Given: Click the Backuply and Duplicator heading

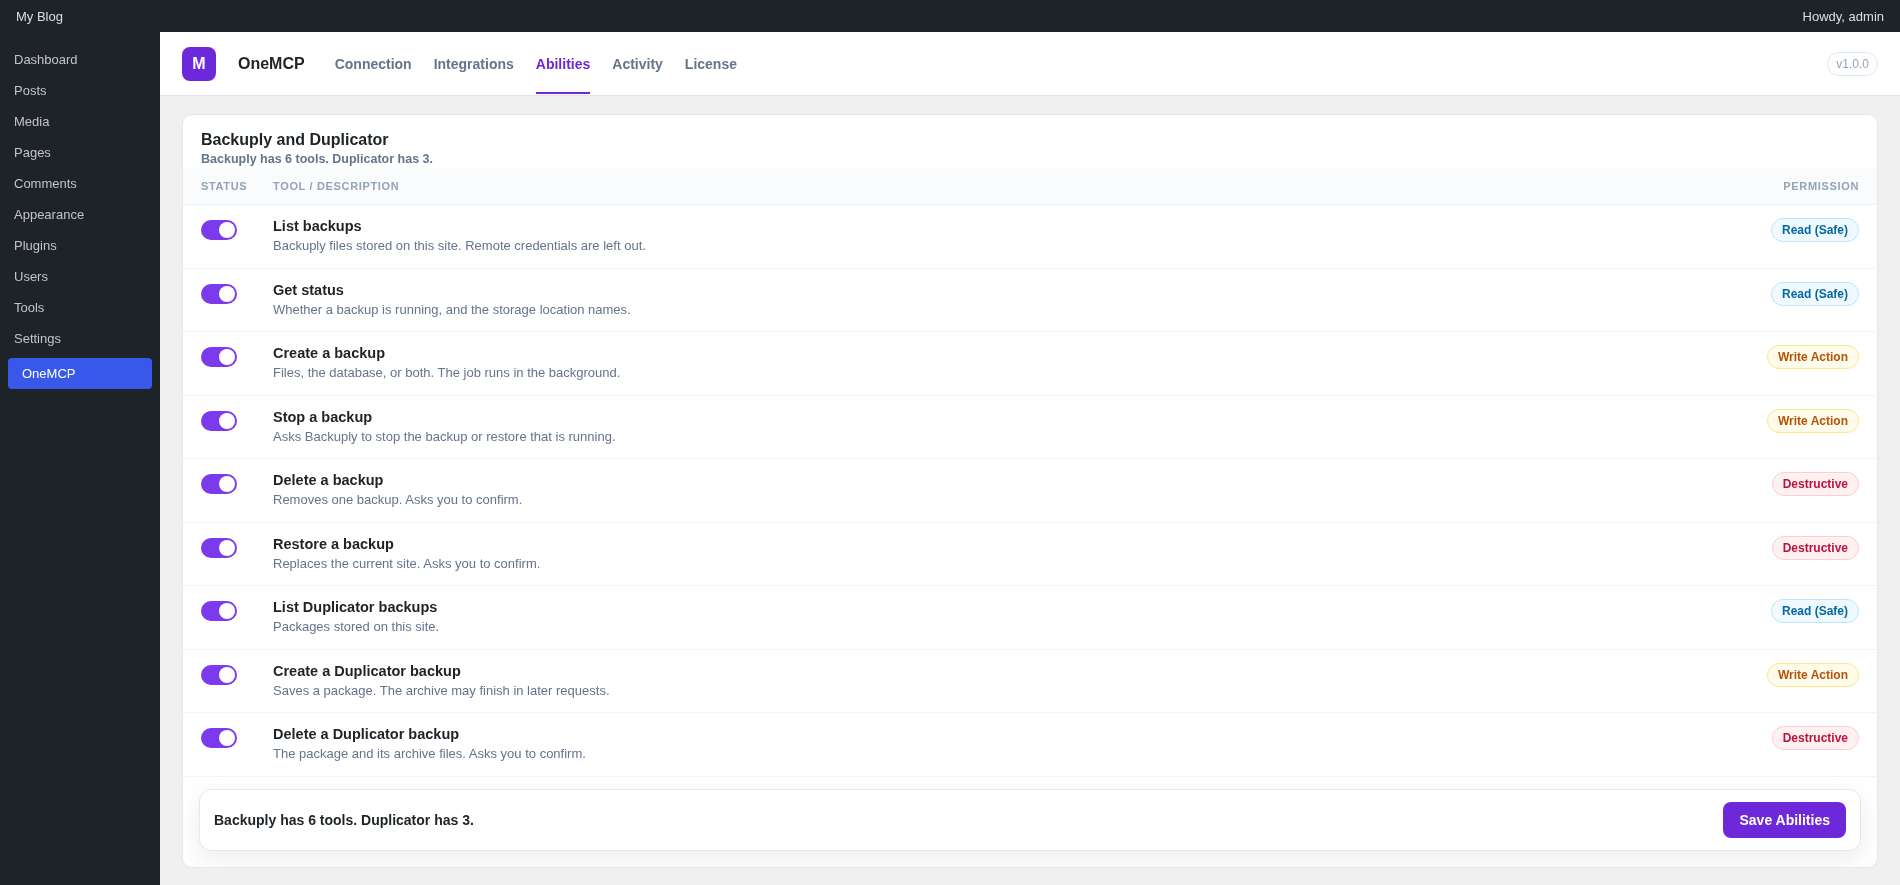Looking at the screenshot, I should (295, 140).
